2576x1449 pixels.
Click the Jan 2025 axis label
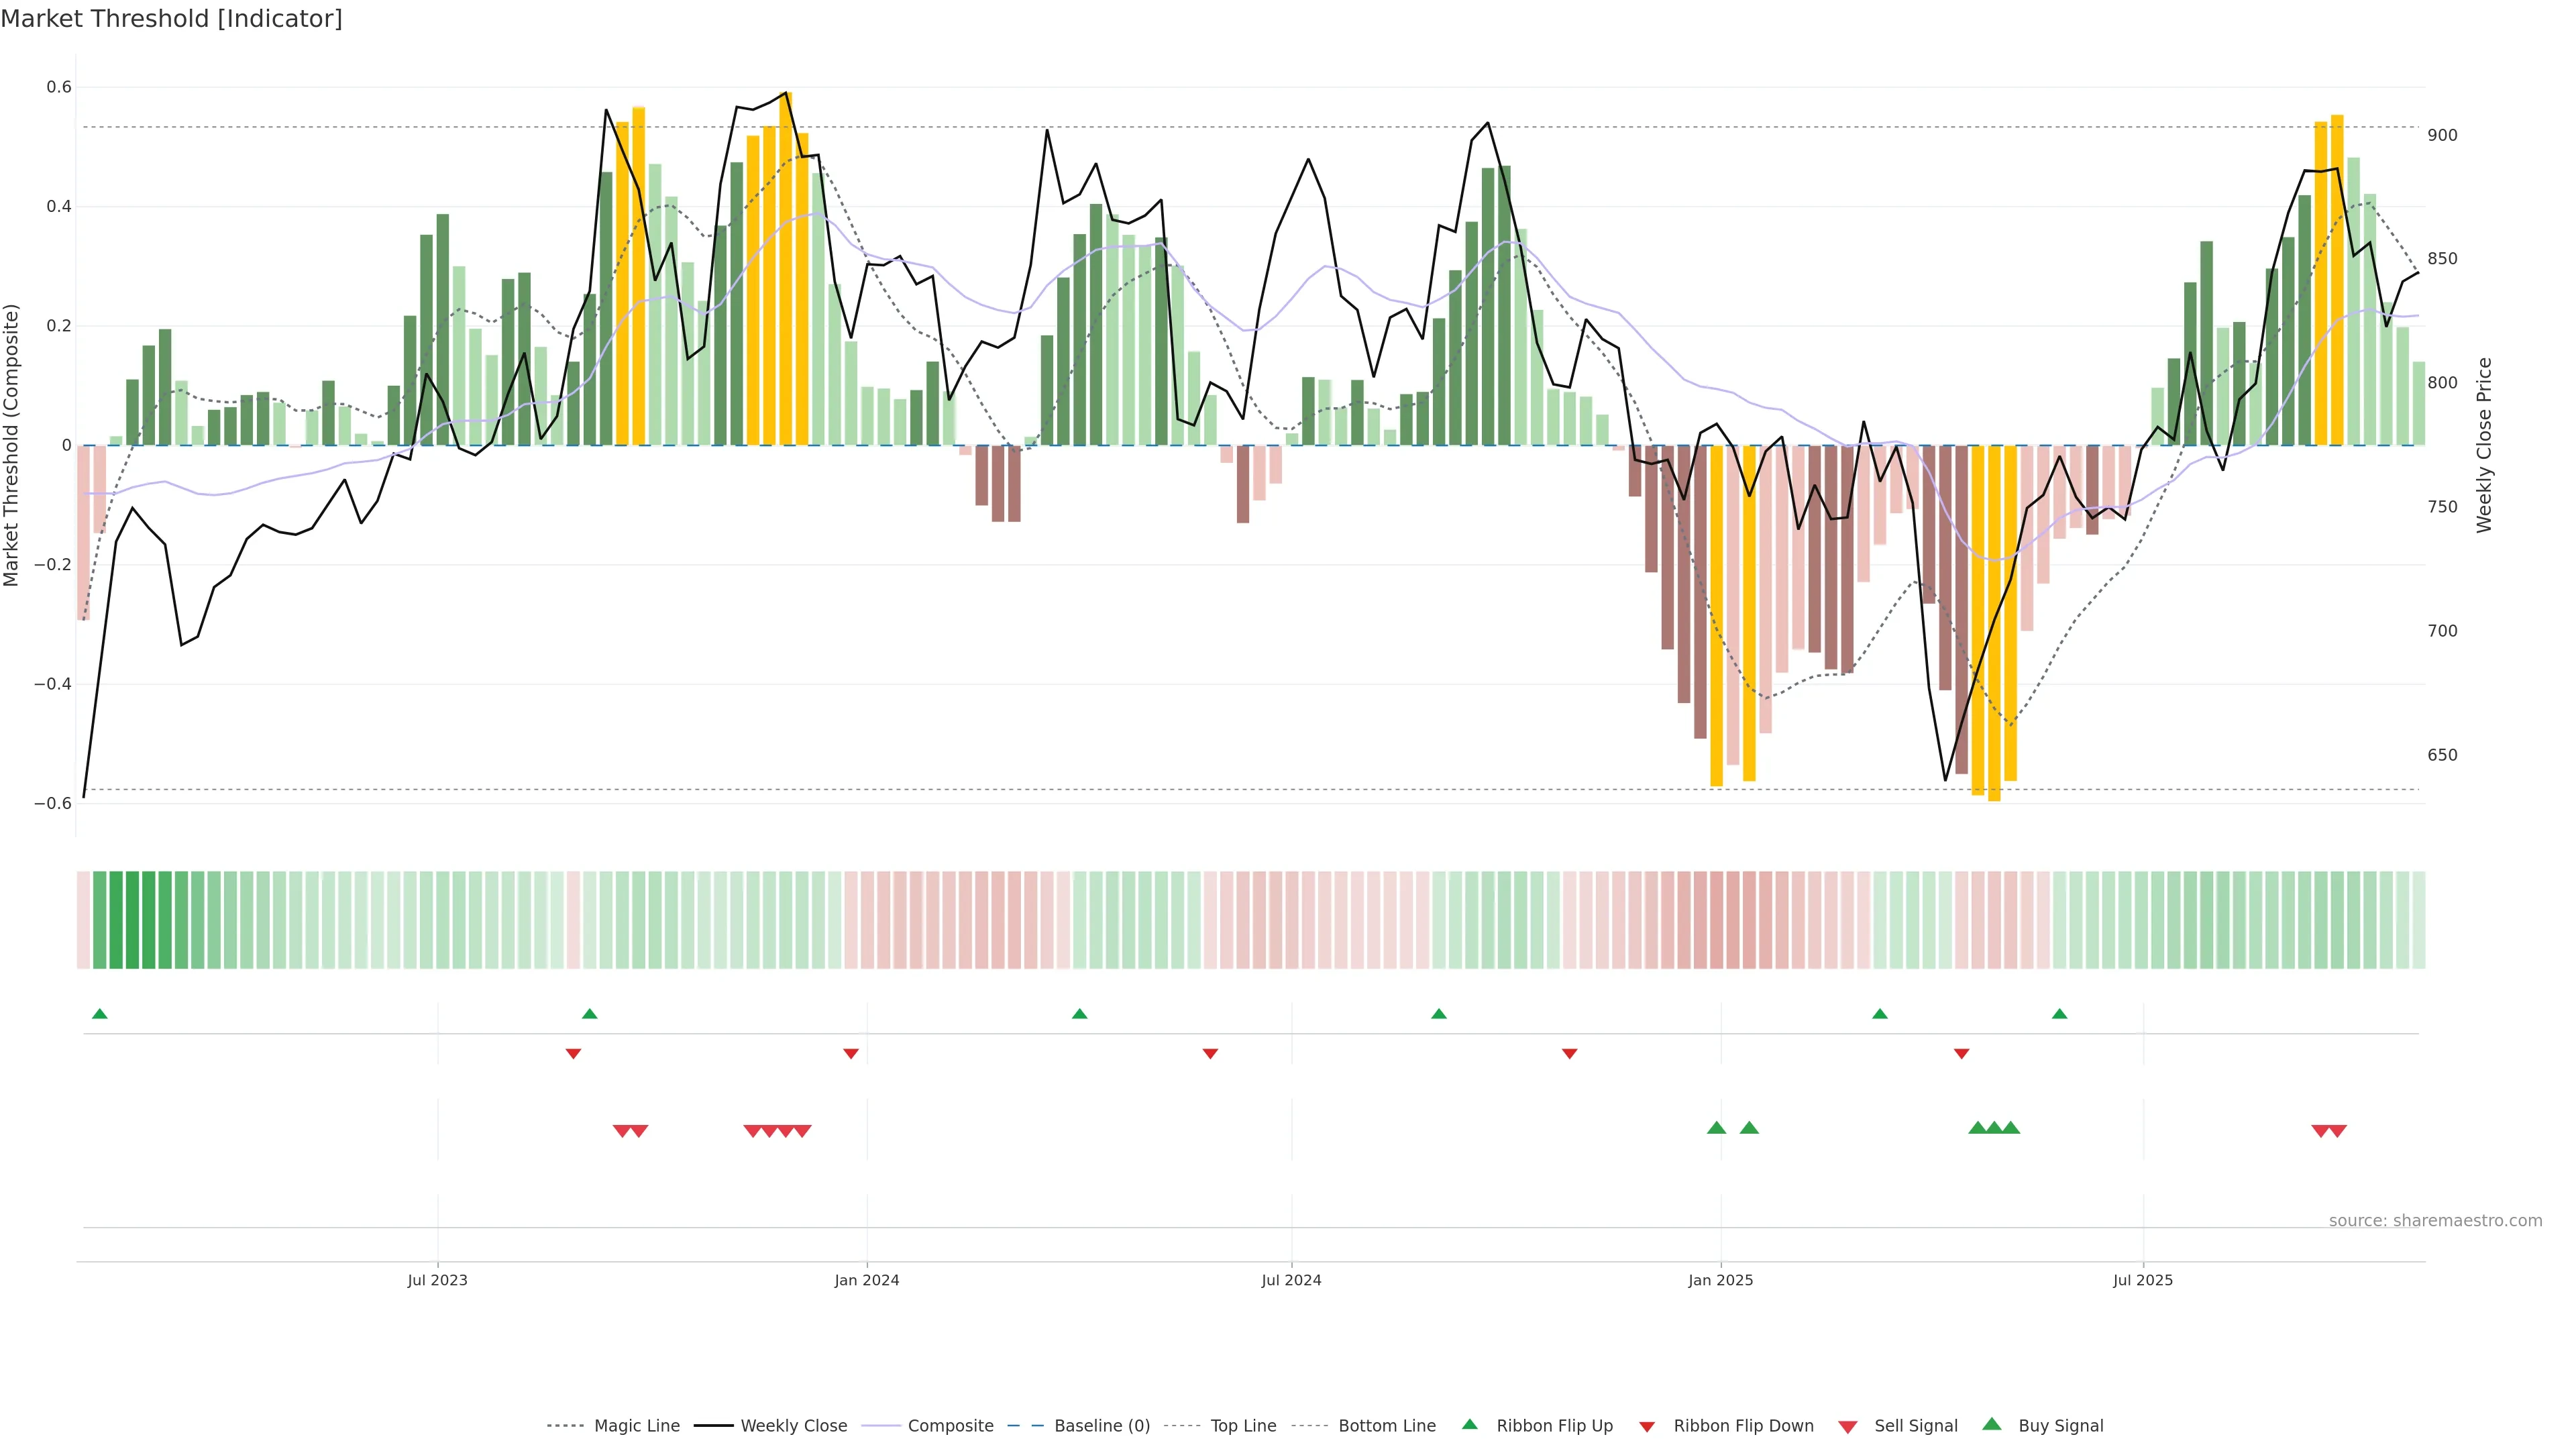pyautogui.click(x=1720, y=1280)
